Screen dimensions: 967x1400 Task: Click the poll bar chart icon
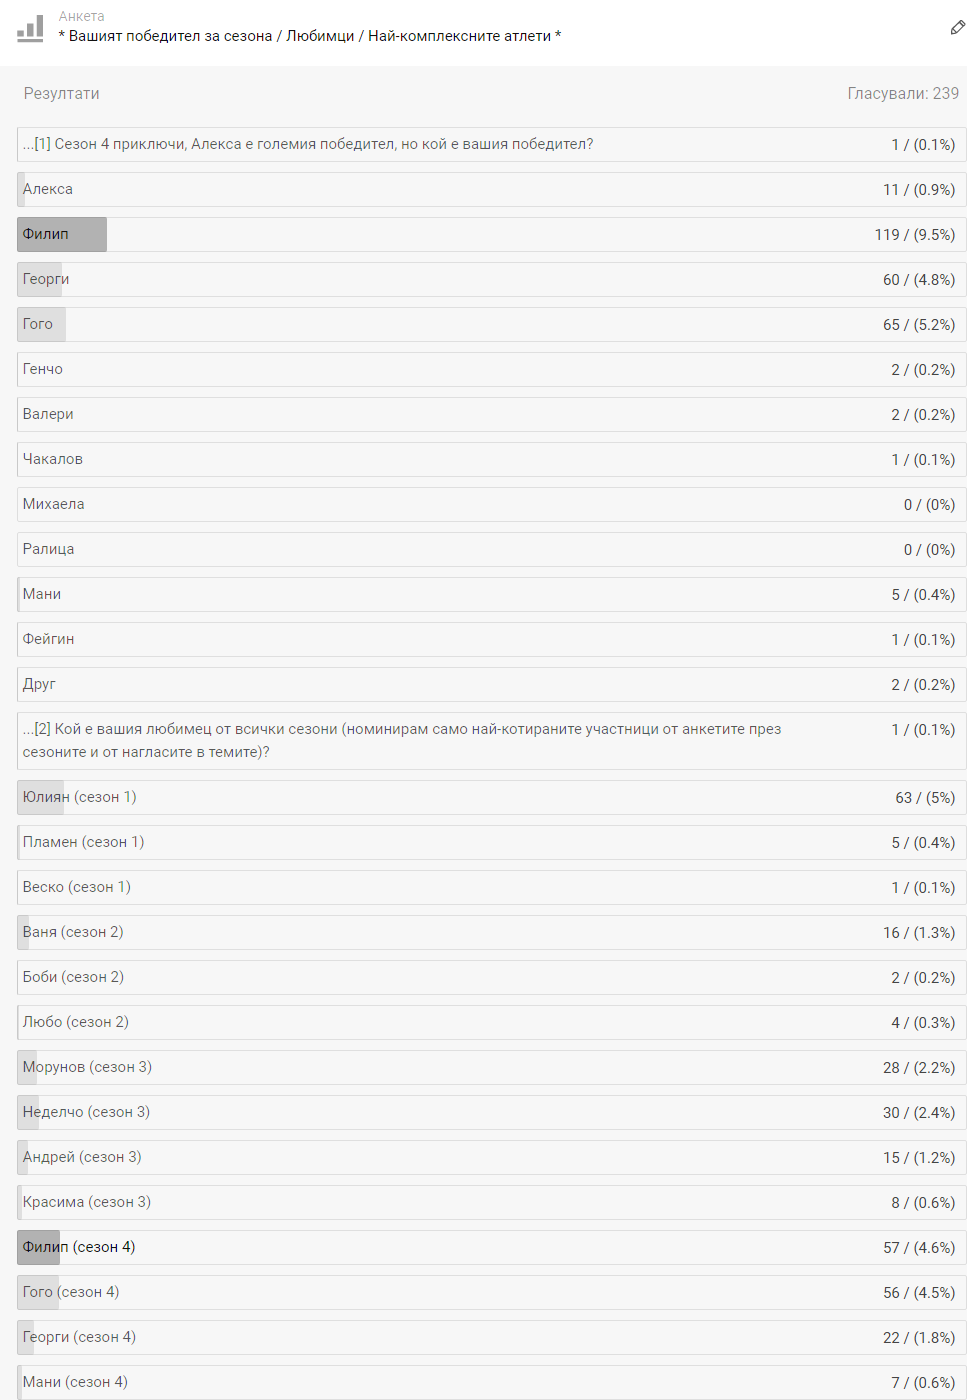(30, 28)
